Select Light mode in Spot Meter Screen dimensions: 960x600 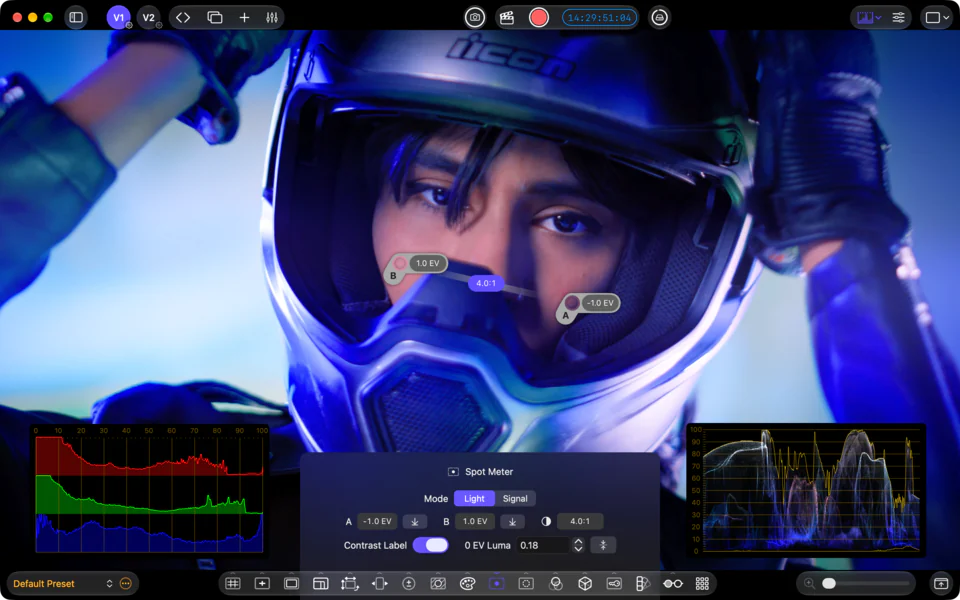(x=474, y=498)
